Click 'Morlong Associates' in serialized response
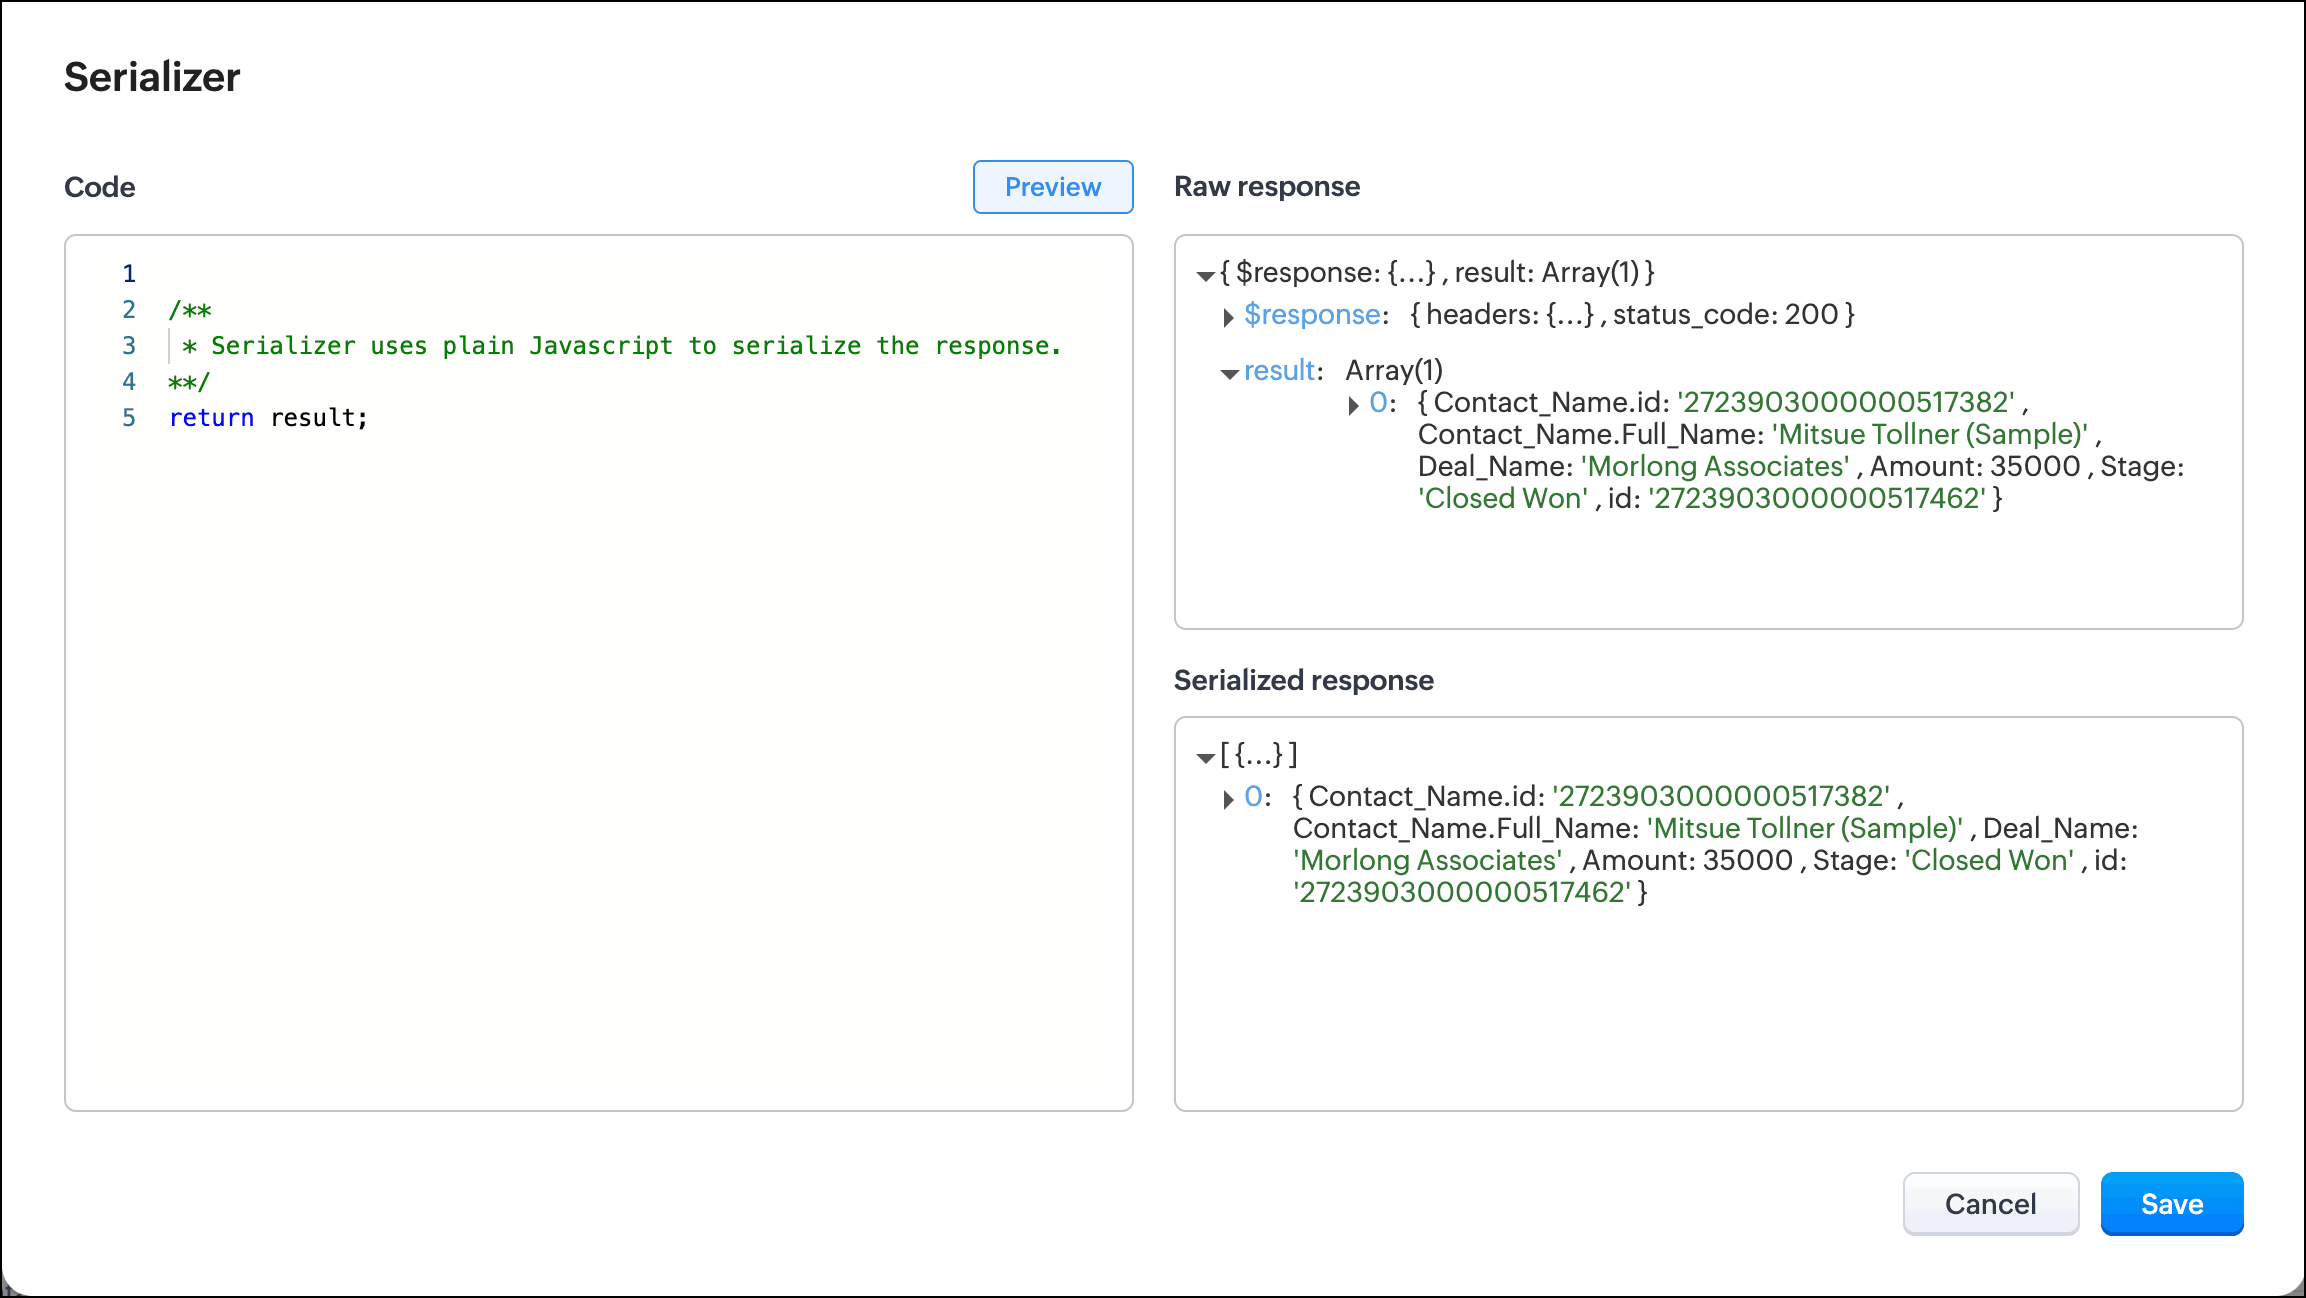Viewport: 2306px width, 1298px height. point(1427,860)
